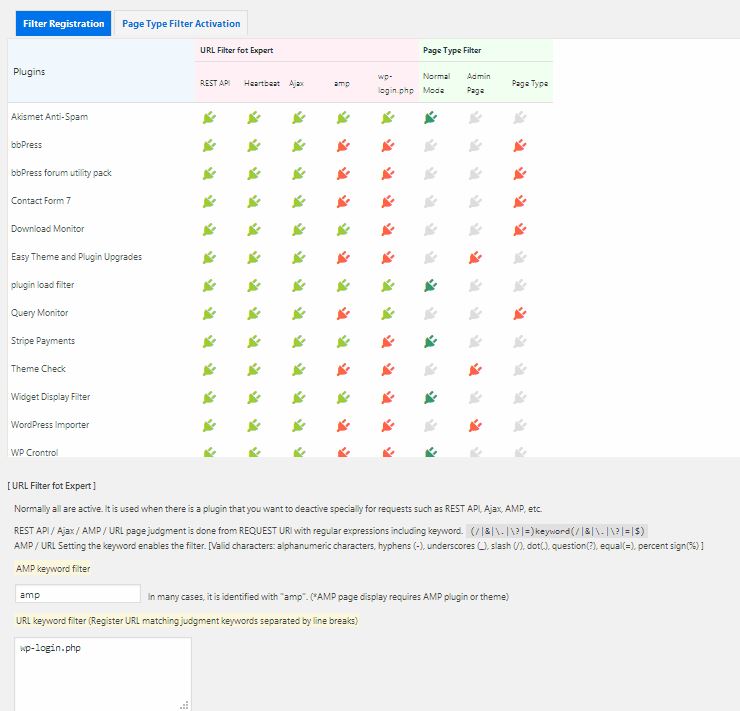Toggle Stripe Payments wp-login.php plug icon
Image resolution: width=740 pixels, height=711 pixels.
388,342
